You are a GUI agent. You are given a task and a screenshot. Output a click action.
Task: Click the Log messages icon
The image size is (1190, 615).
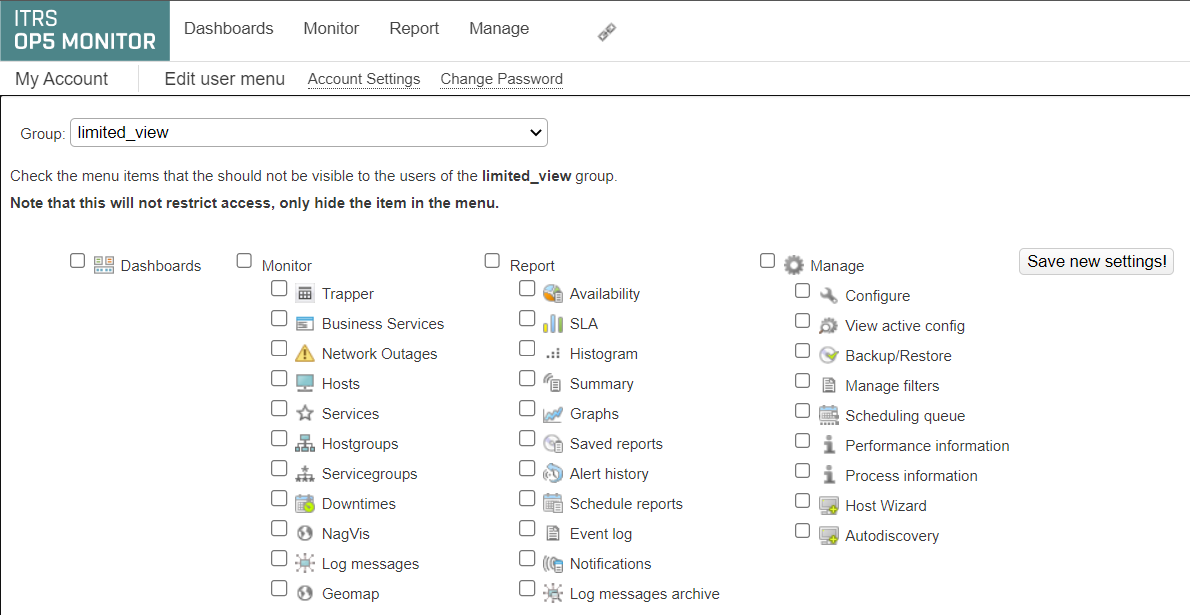click(304, 563)
